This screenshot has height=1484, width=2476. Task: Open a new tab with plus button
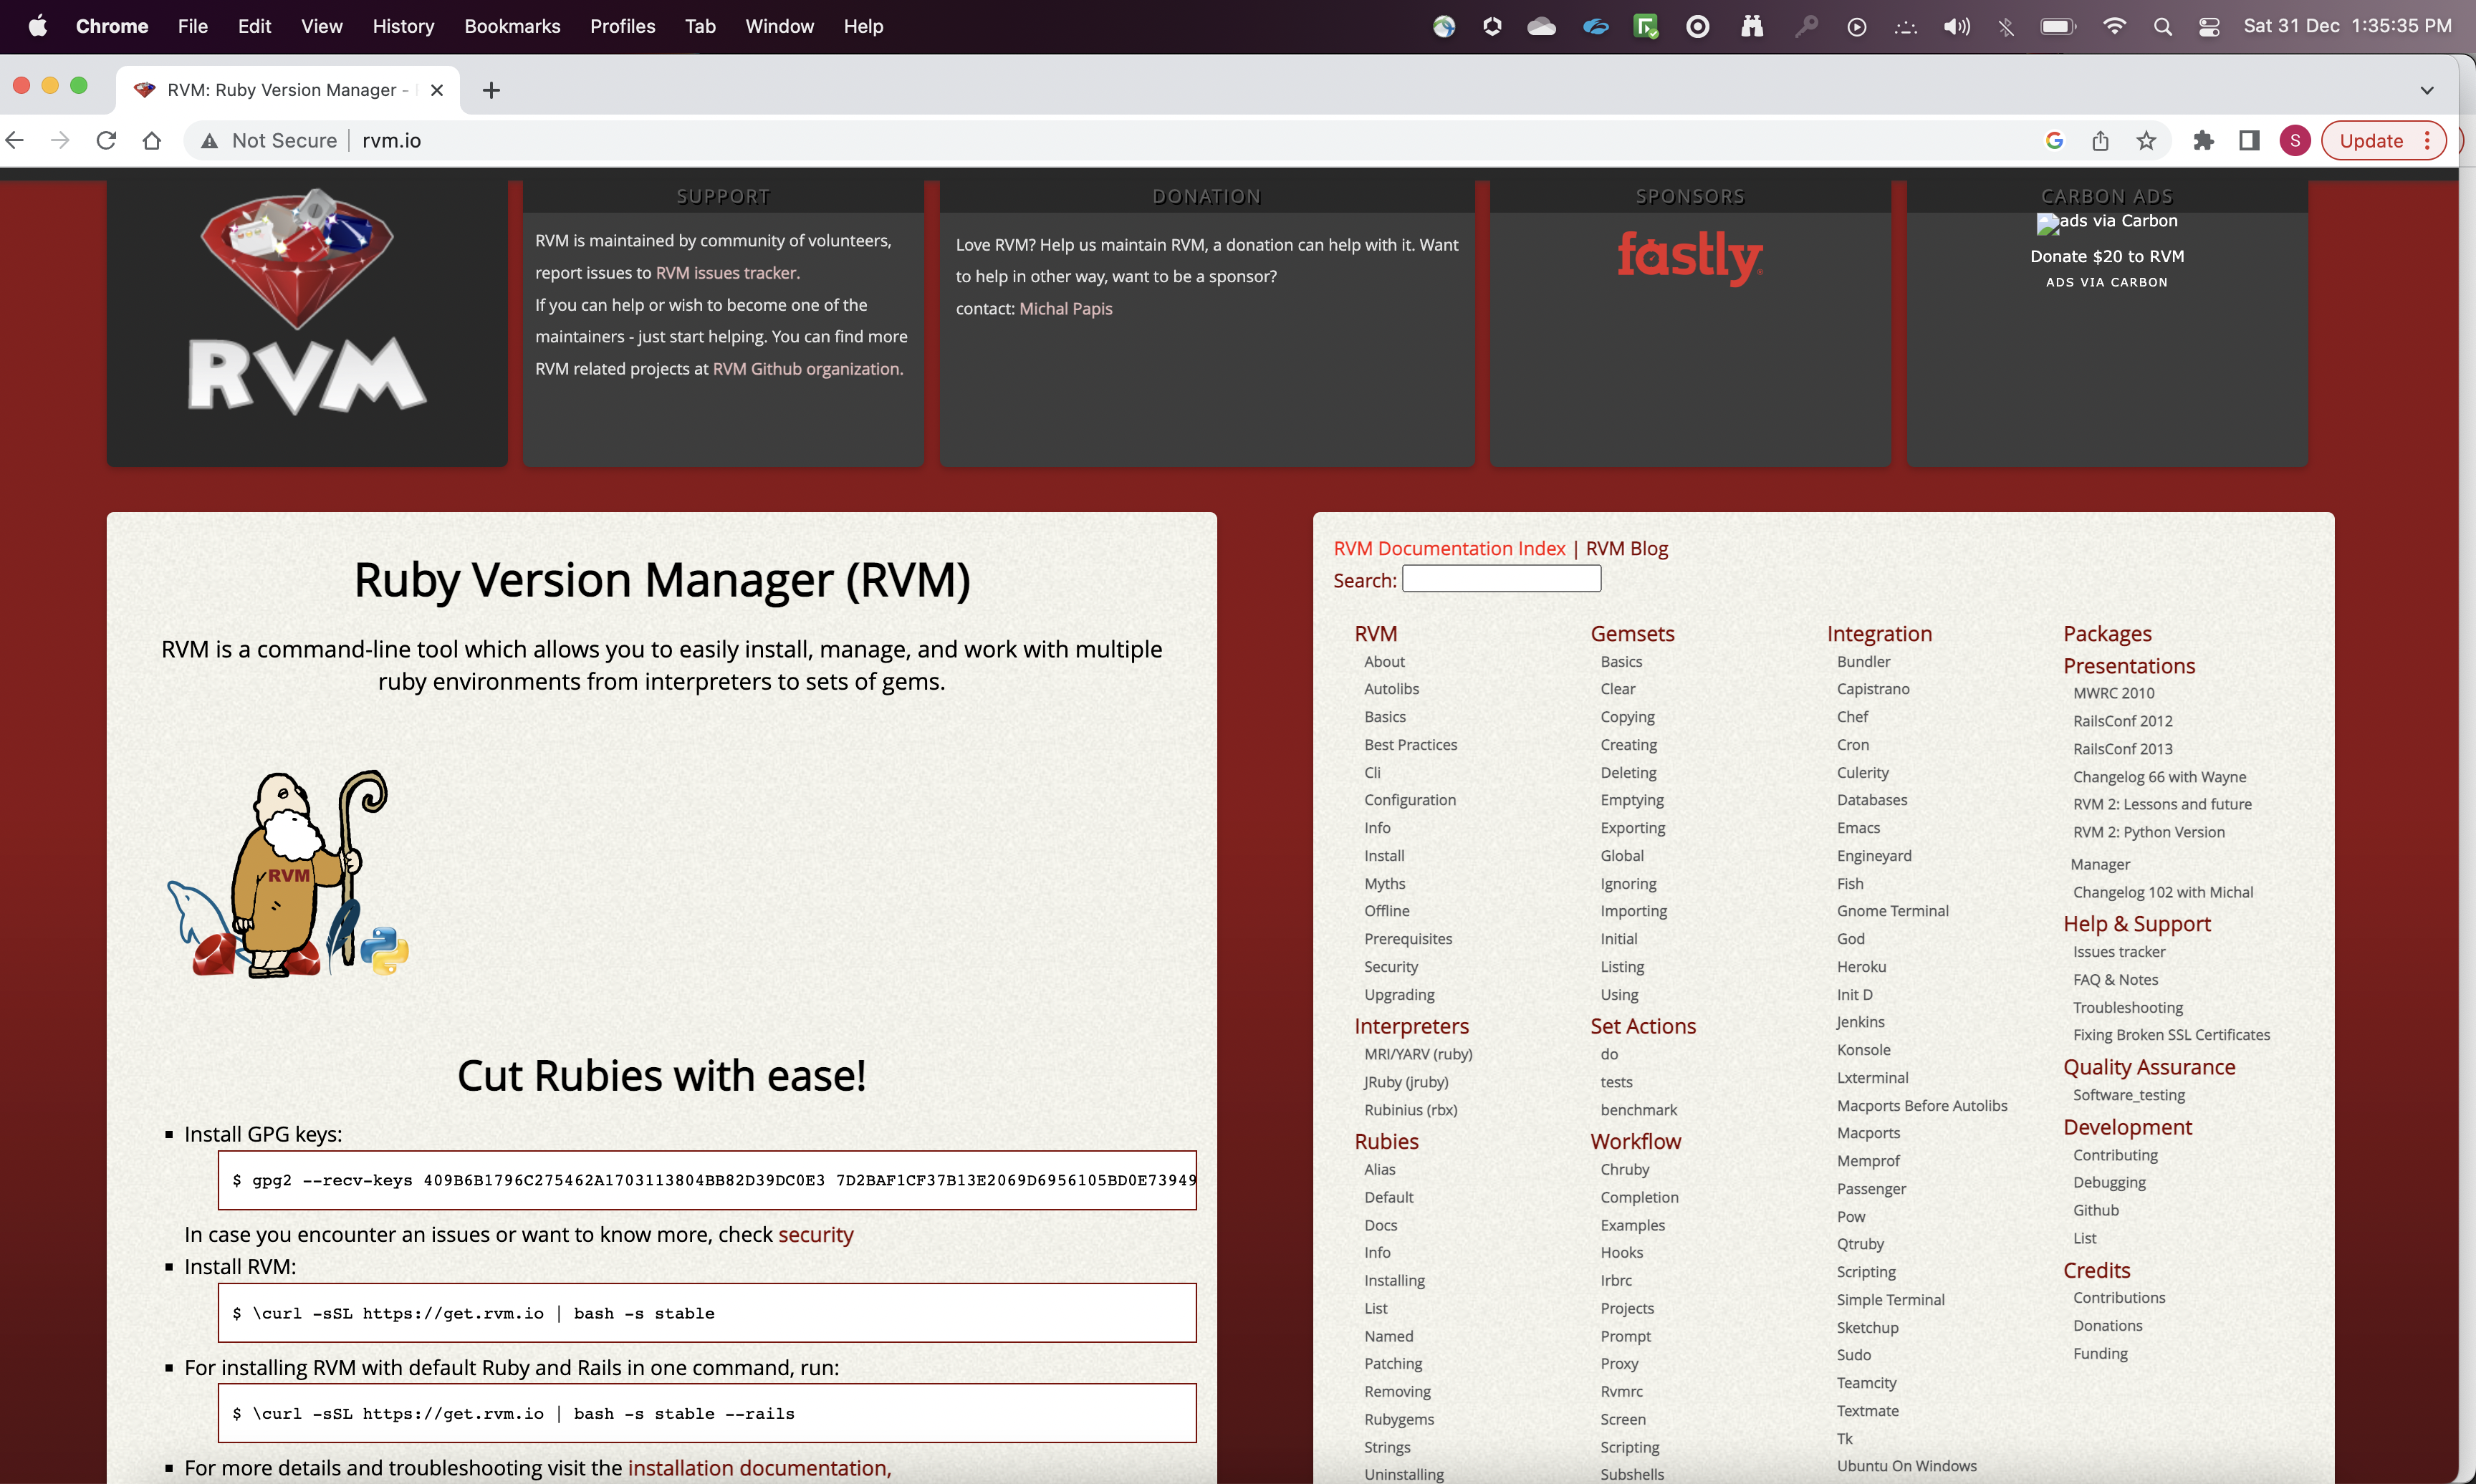click(491, 90)
